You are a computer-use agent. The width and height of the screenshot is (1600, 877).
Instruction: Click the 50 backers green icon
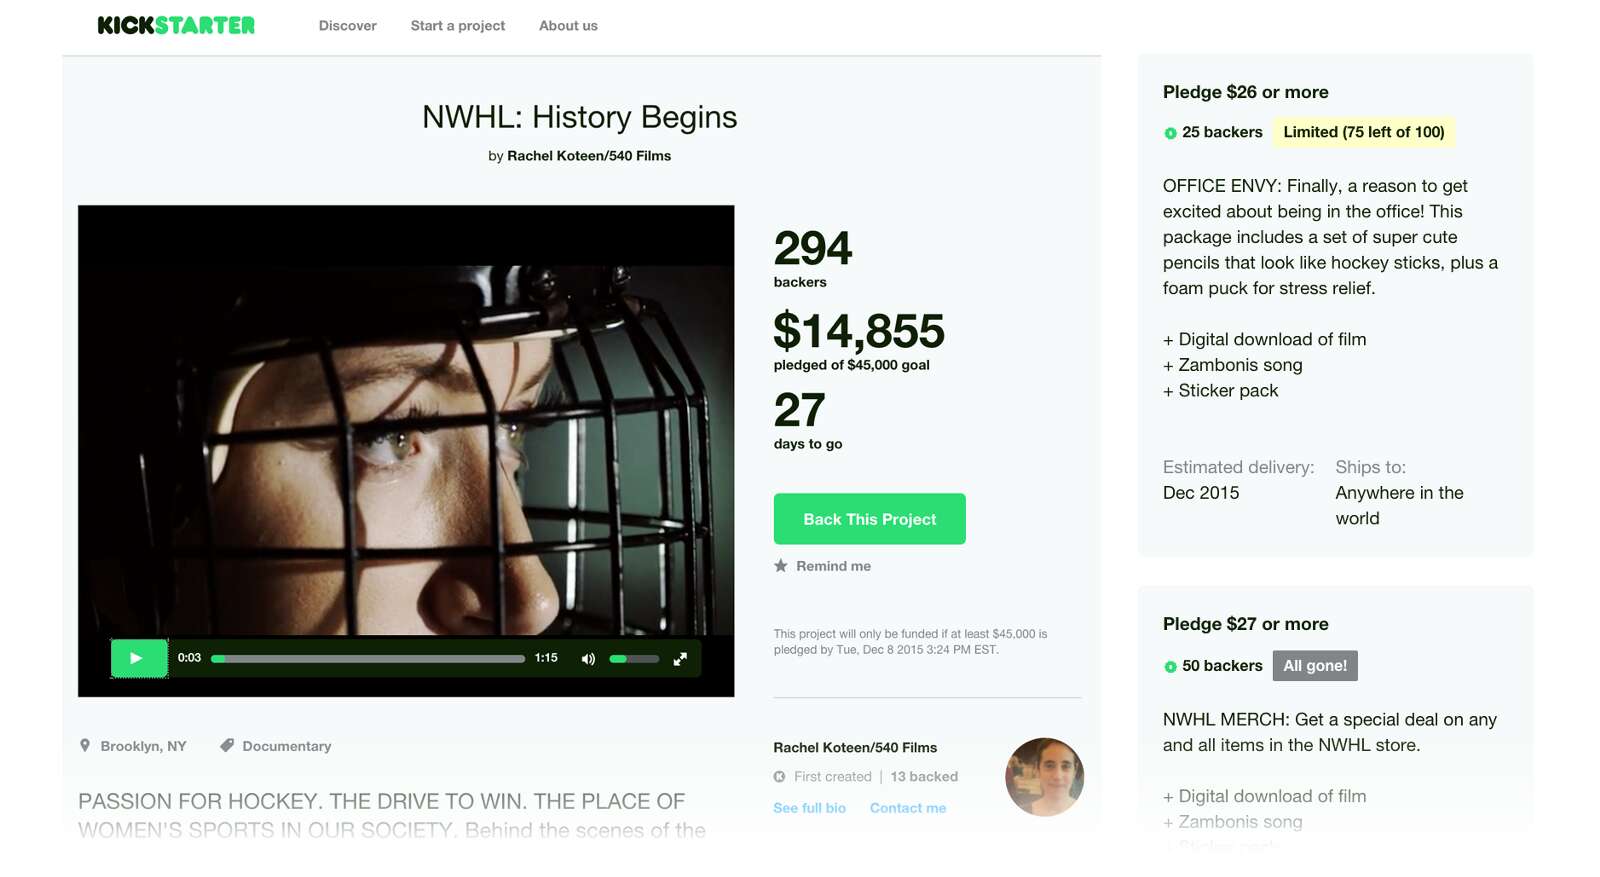click(1170, 667)
